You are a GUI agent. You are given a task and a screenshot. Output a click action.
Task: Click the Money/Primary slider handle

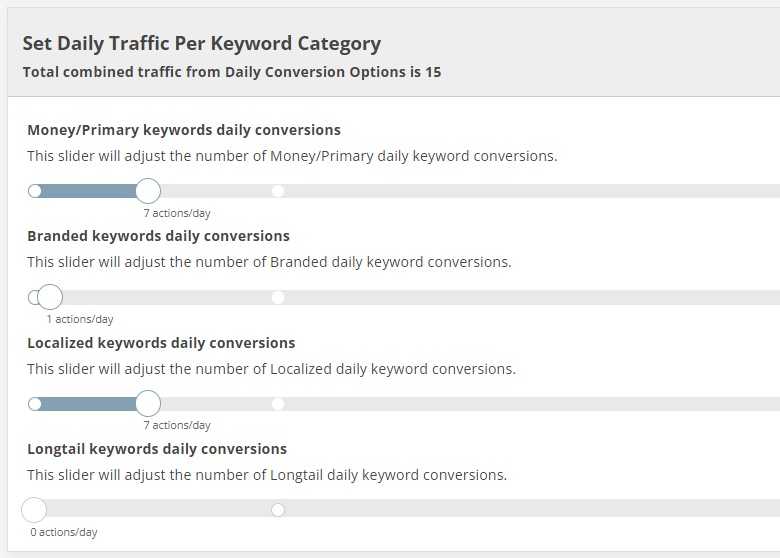(x=148, y=191)
